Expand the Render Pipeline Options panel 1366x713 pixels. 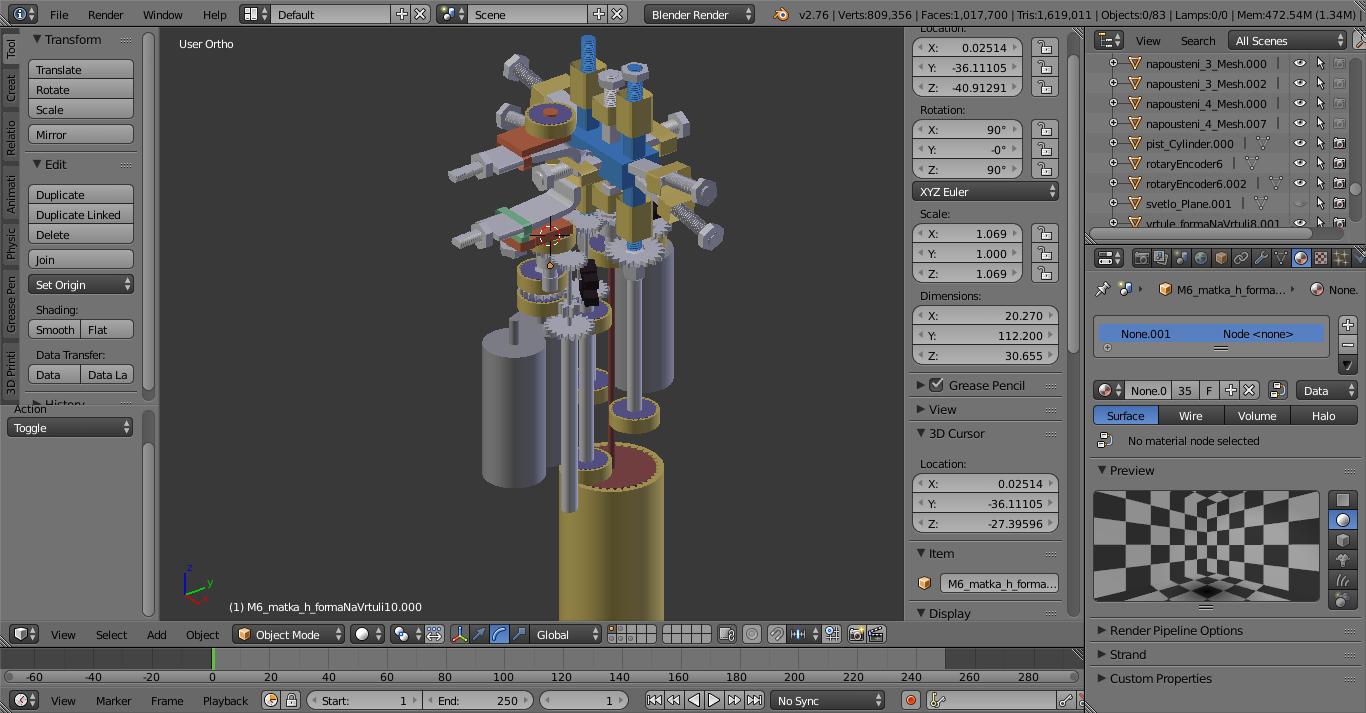(x=1176, y=630)
